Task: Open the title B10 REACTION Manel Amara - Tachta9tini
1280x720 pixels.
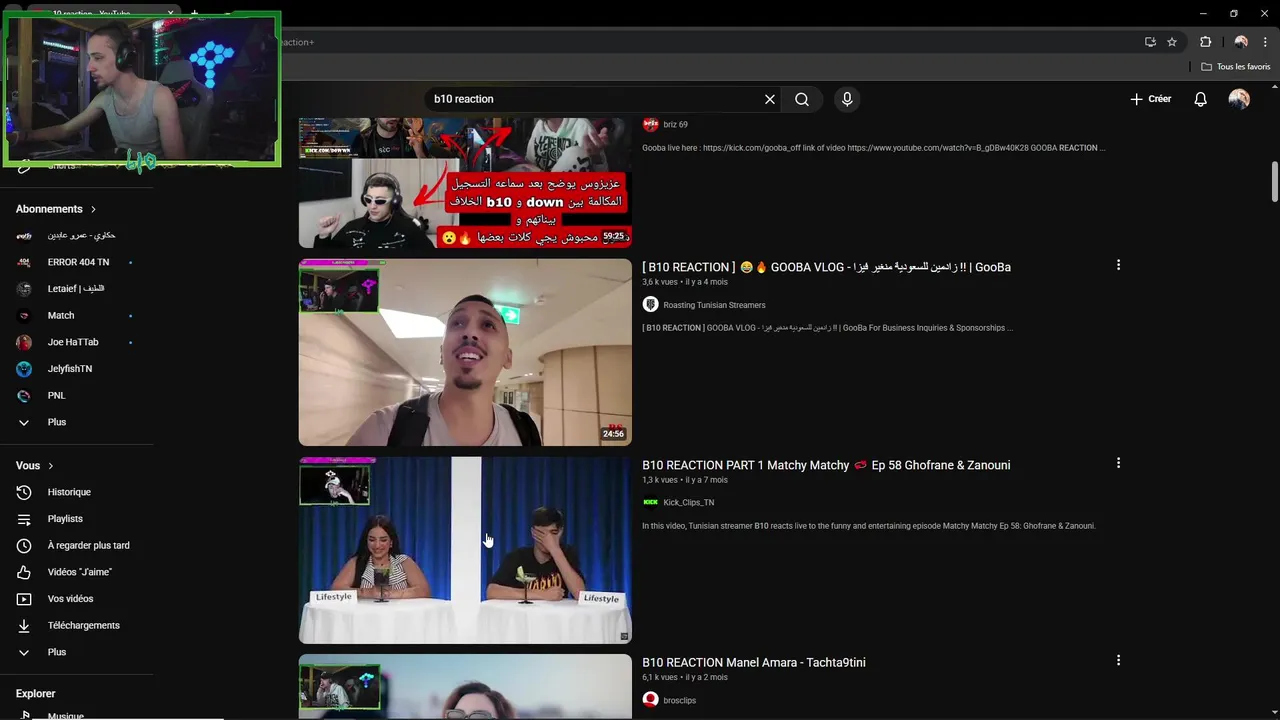Action: pyautogui.click(x=754, y=662)
